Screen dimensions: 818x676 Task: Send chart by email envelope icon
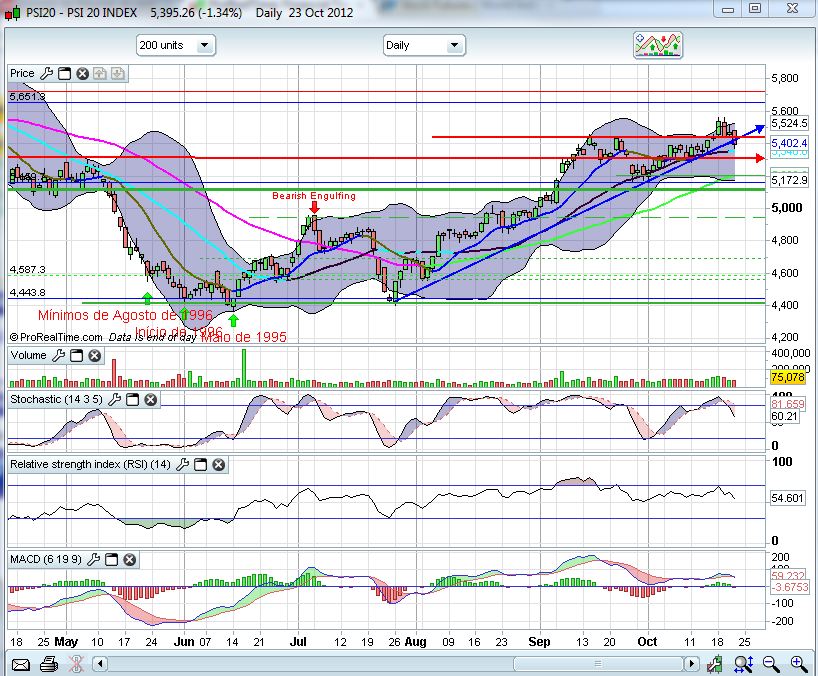21,665
